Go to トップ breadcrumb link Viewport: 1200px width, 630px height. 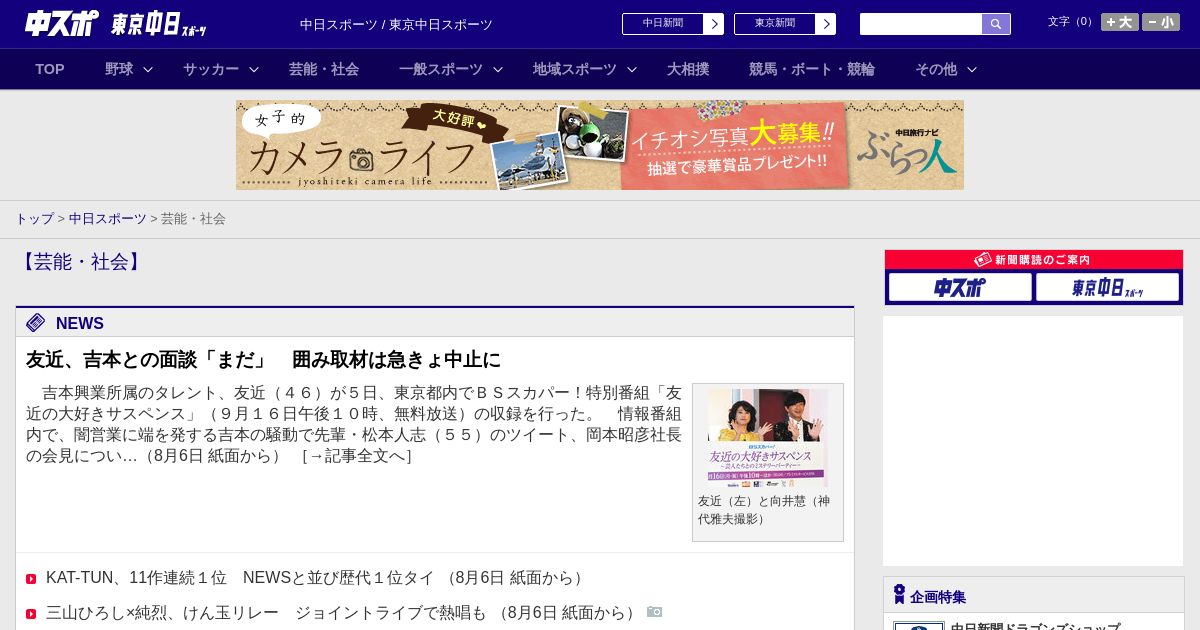coord(34,218)
